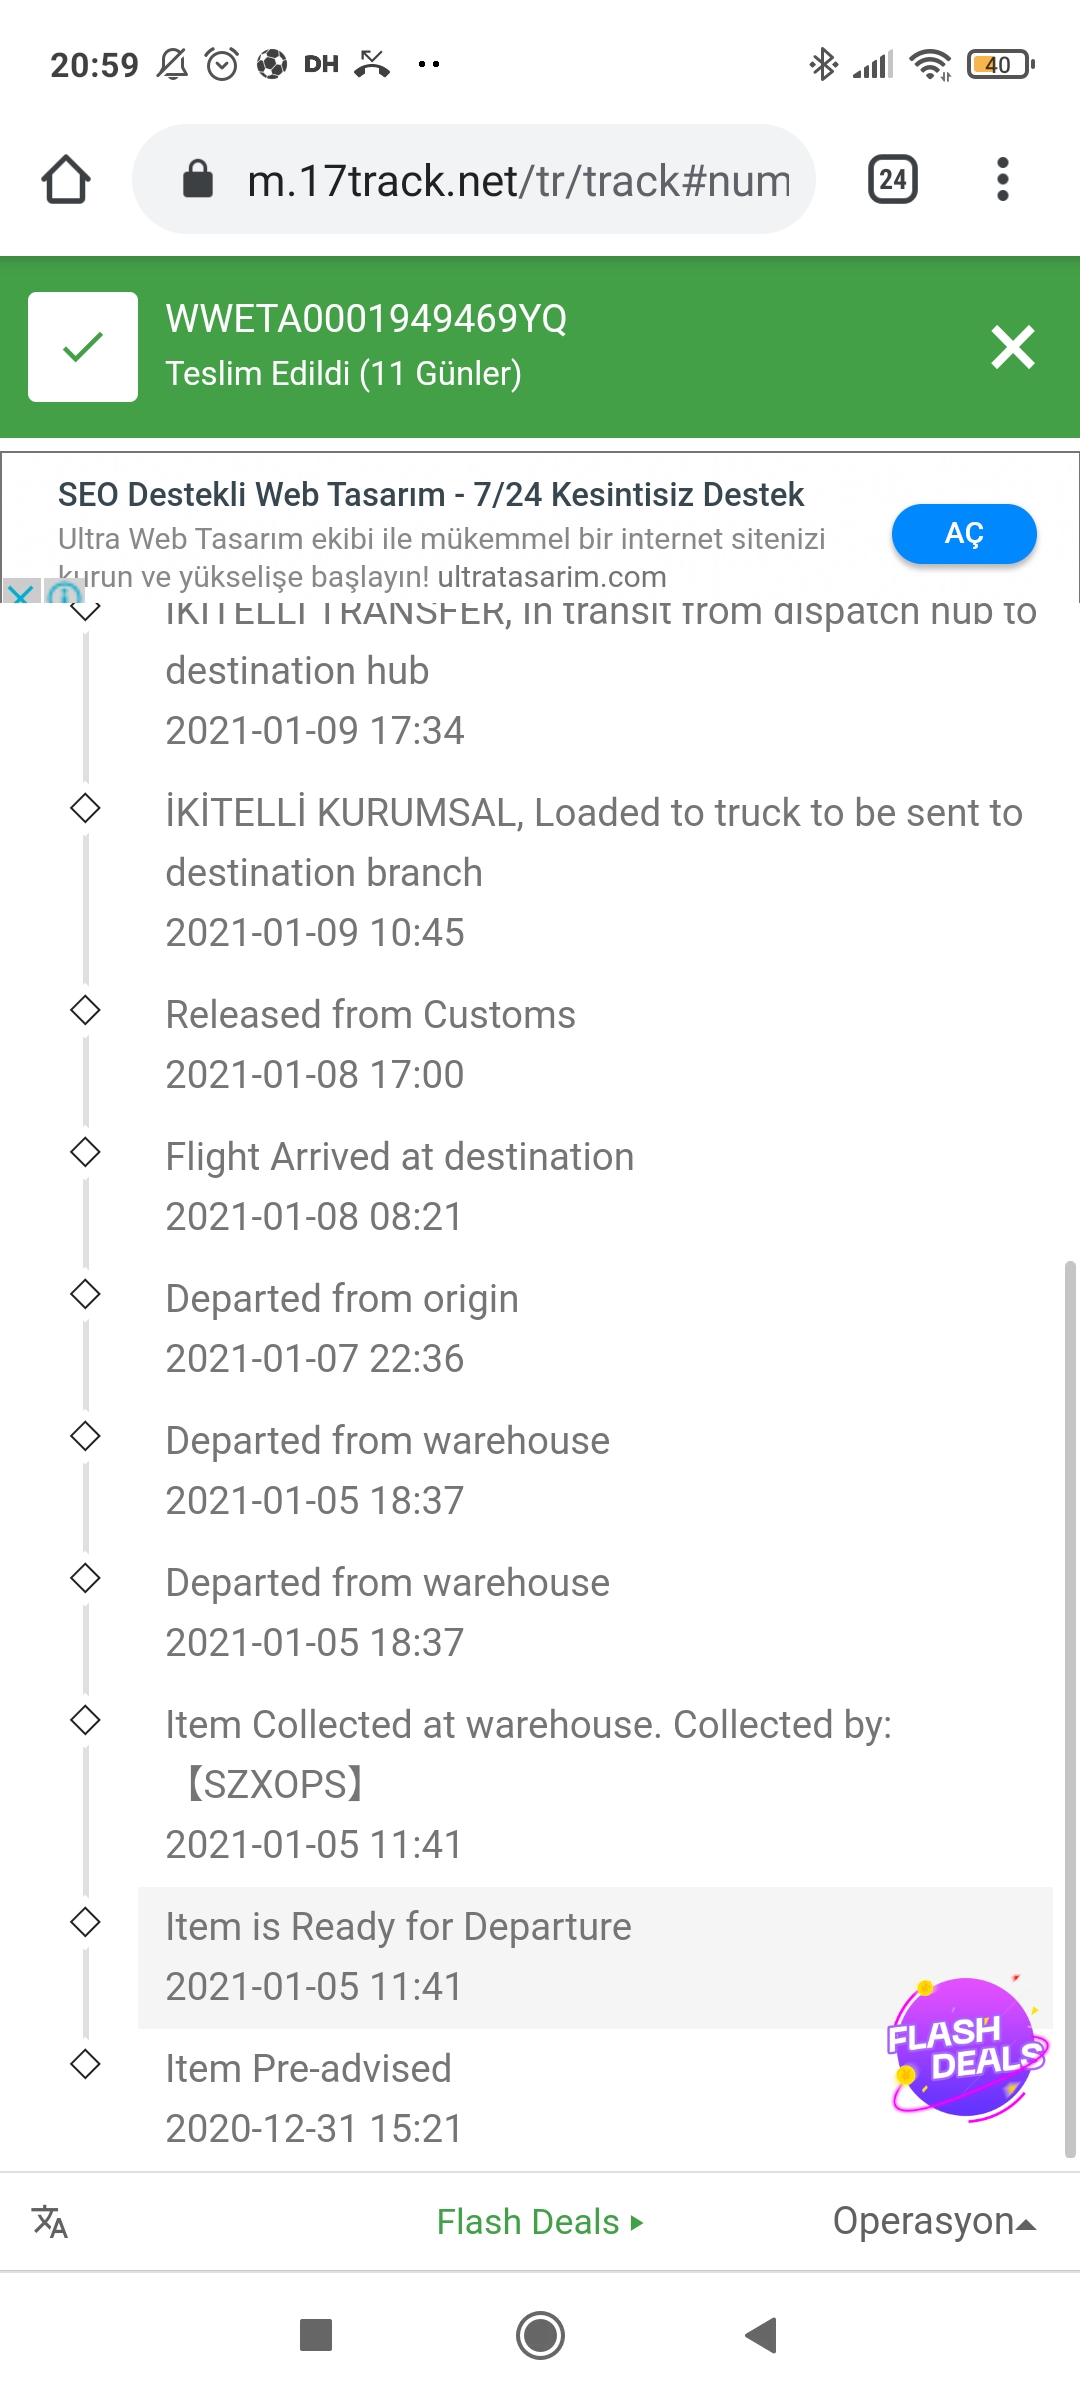1080x2400 pixels.
Task: Tap the green checkmark delivered status box
Action: coord(83,347)
